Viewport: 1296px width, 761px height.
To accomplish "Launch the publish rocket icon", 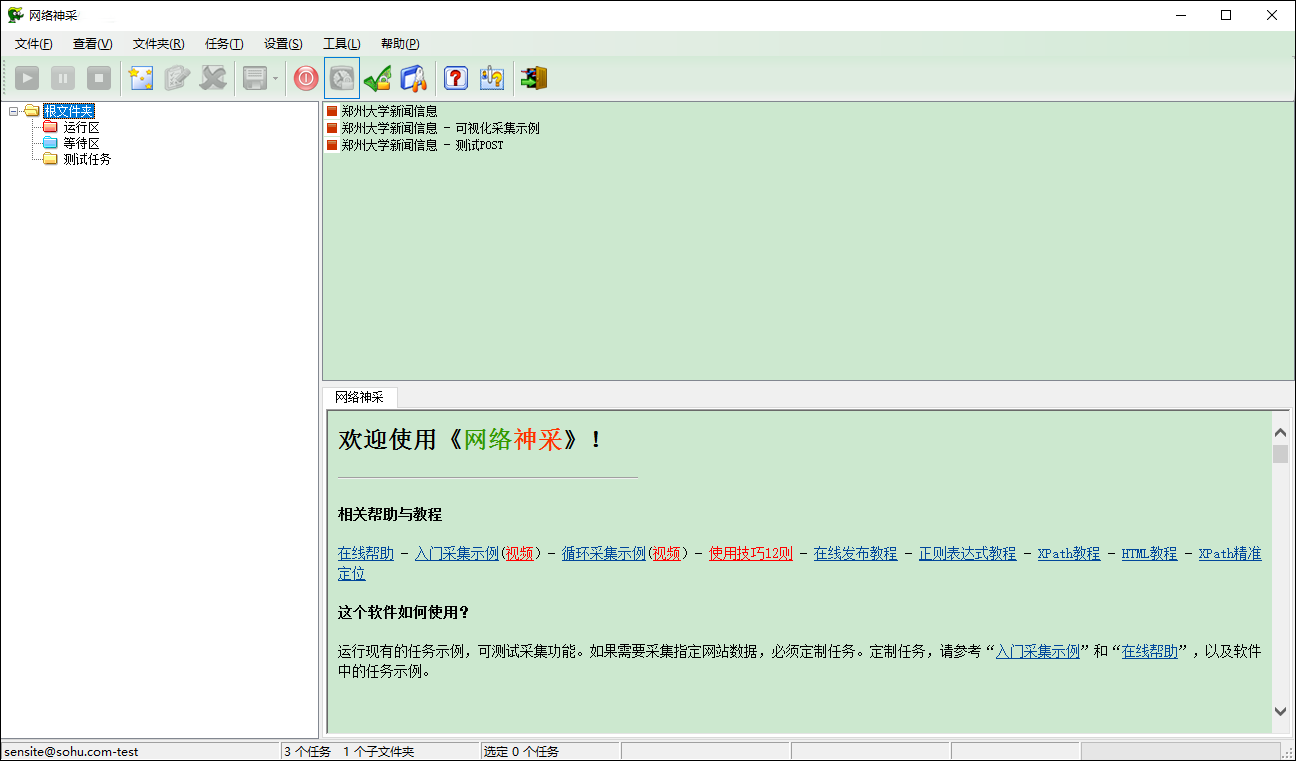I will click(413, 77).
